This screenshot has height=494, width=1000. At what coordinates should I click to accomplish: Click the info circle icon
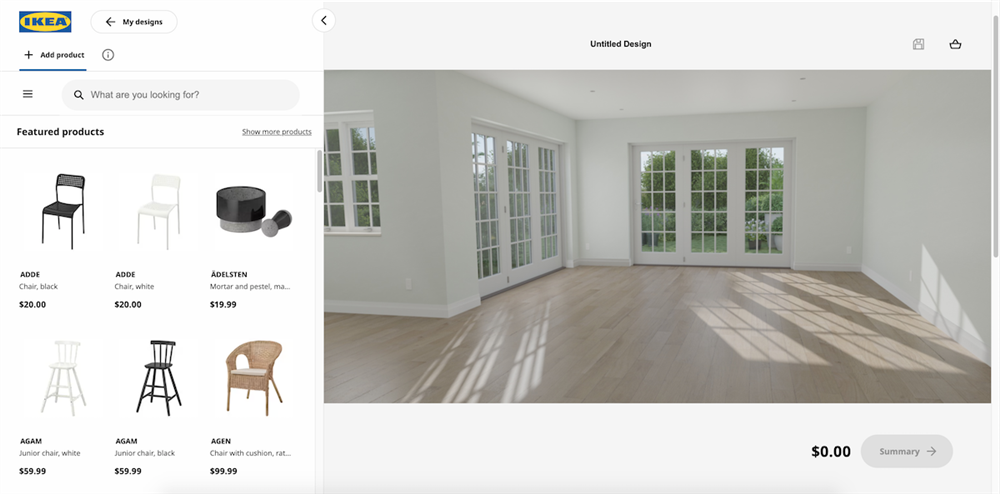[x=108, y=55]
